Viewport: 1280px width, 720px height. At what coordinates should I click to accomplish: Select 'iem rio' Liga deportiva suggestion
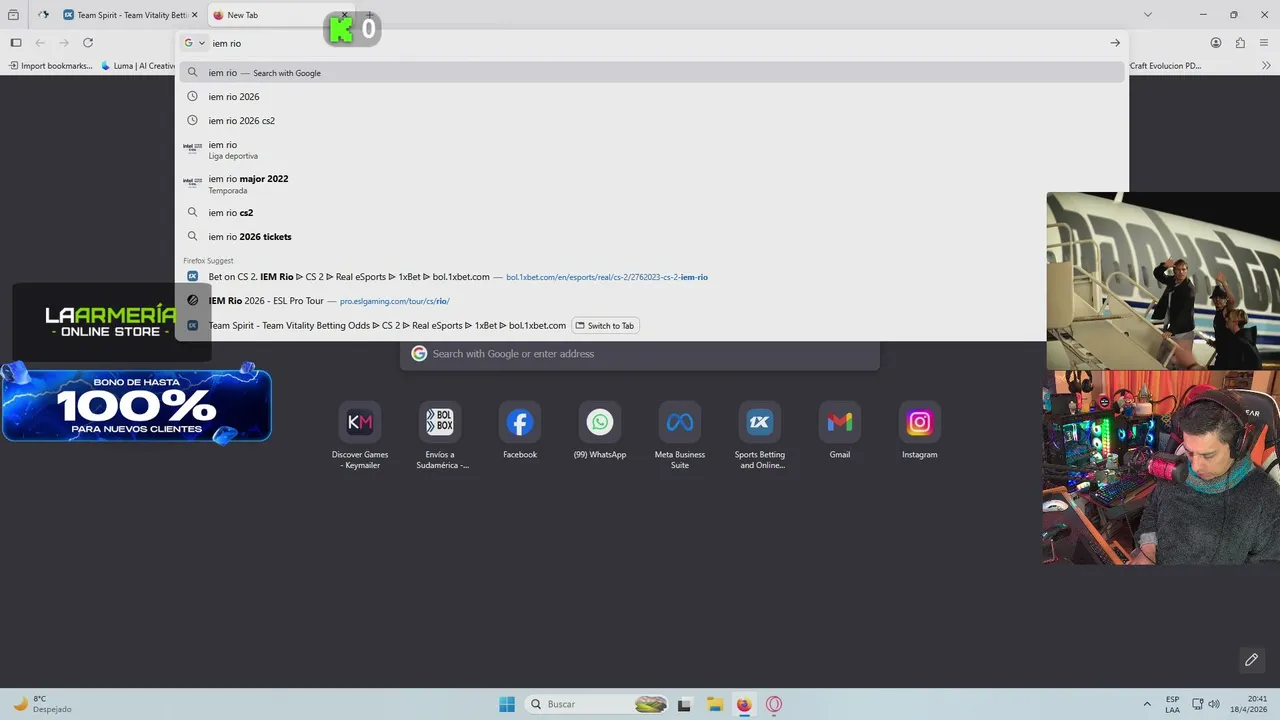click(652, 150)
